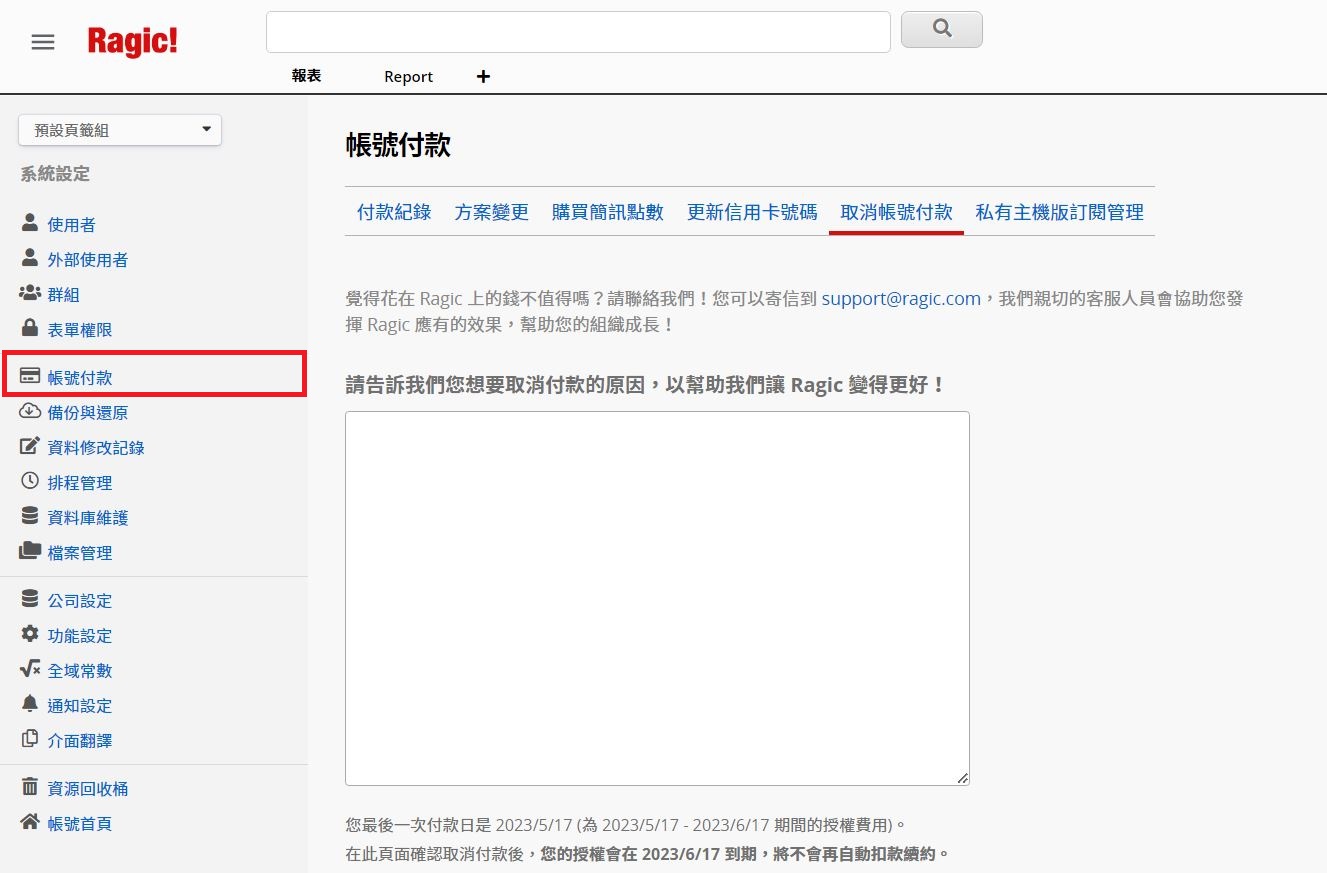The height and width of the screenshot is (873, 1327).
Task: Click the 系統設定 section label
Action: tap(55, 174)
